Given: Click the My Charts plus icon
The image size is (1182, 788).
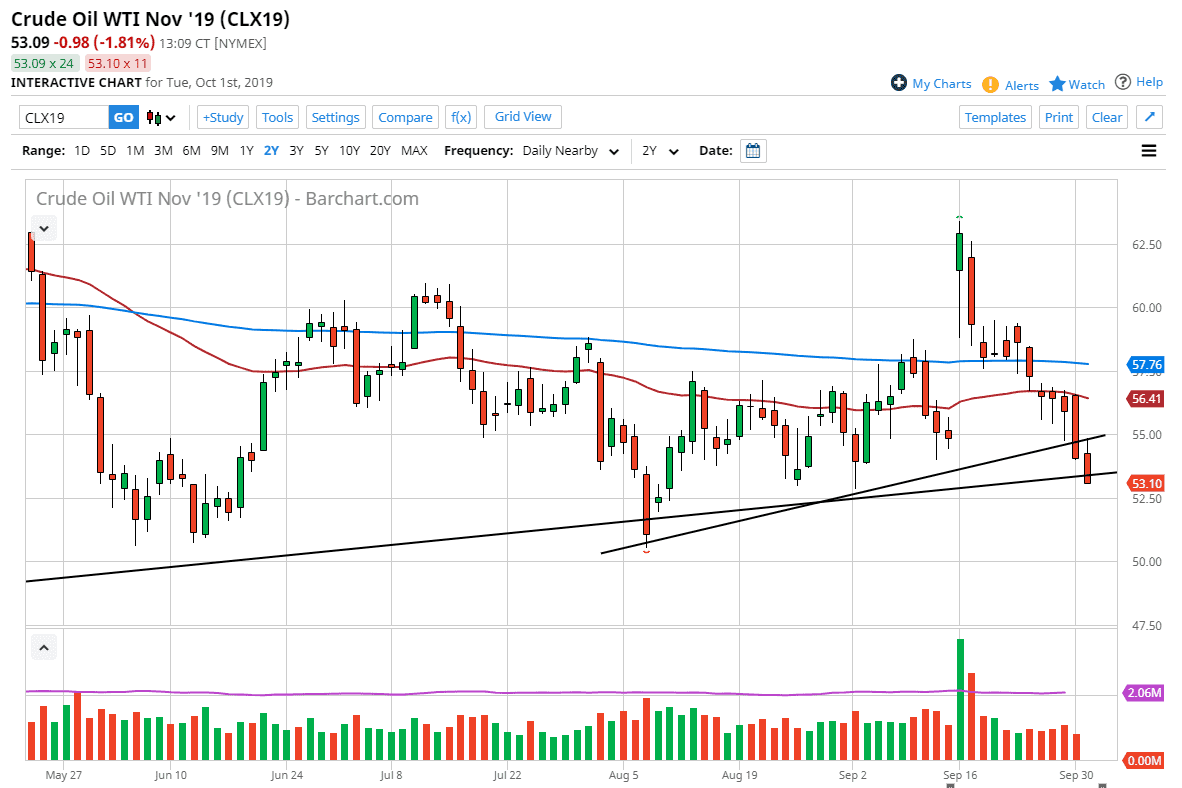Looking at the screenshot, I should 900,84.
